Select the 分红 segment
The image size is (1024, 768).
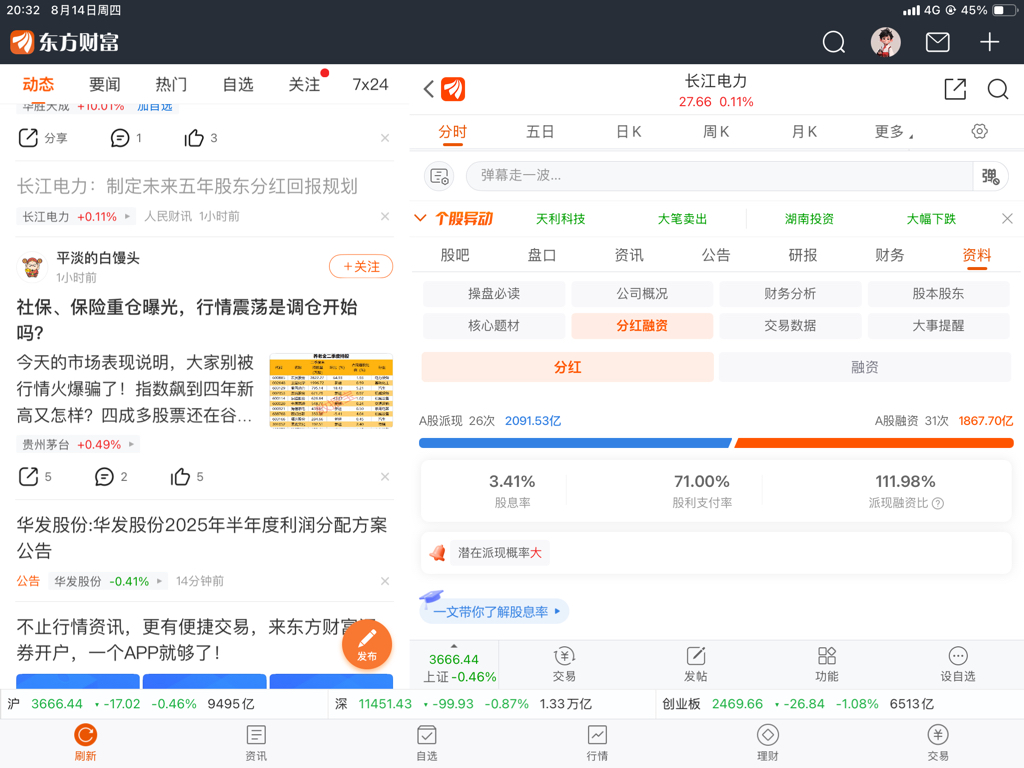568,367
